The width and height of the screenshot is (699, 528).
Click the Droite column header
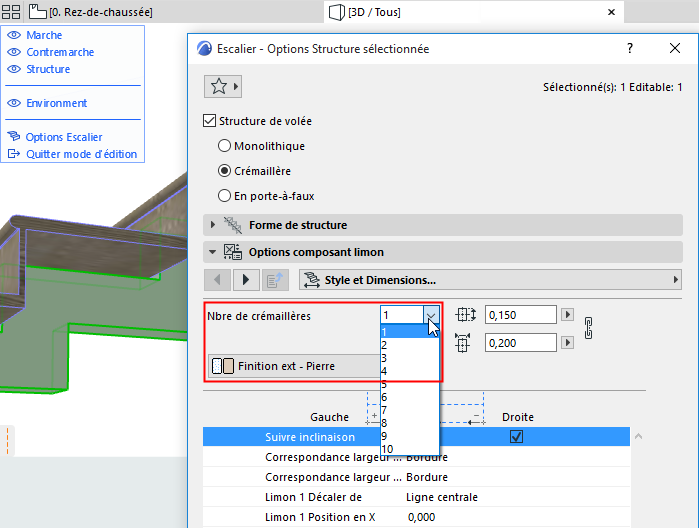click(518, 417)
